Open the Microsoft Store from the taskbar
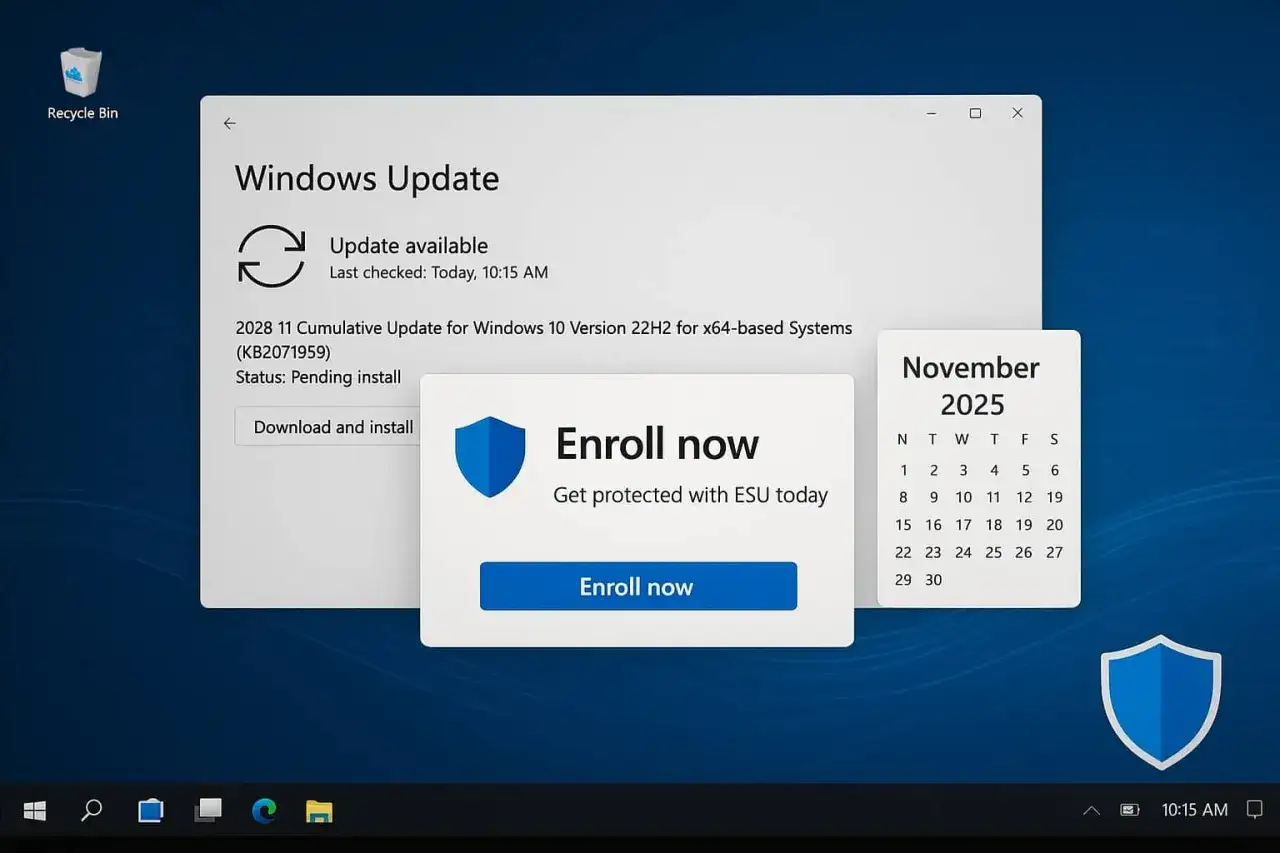The height and width of the screenshot is (853, 1280). click(x=150, y=810)
